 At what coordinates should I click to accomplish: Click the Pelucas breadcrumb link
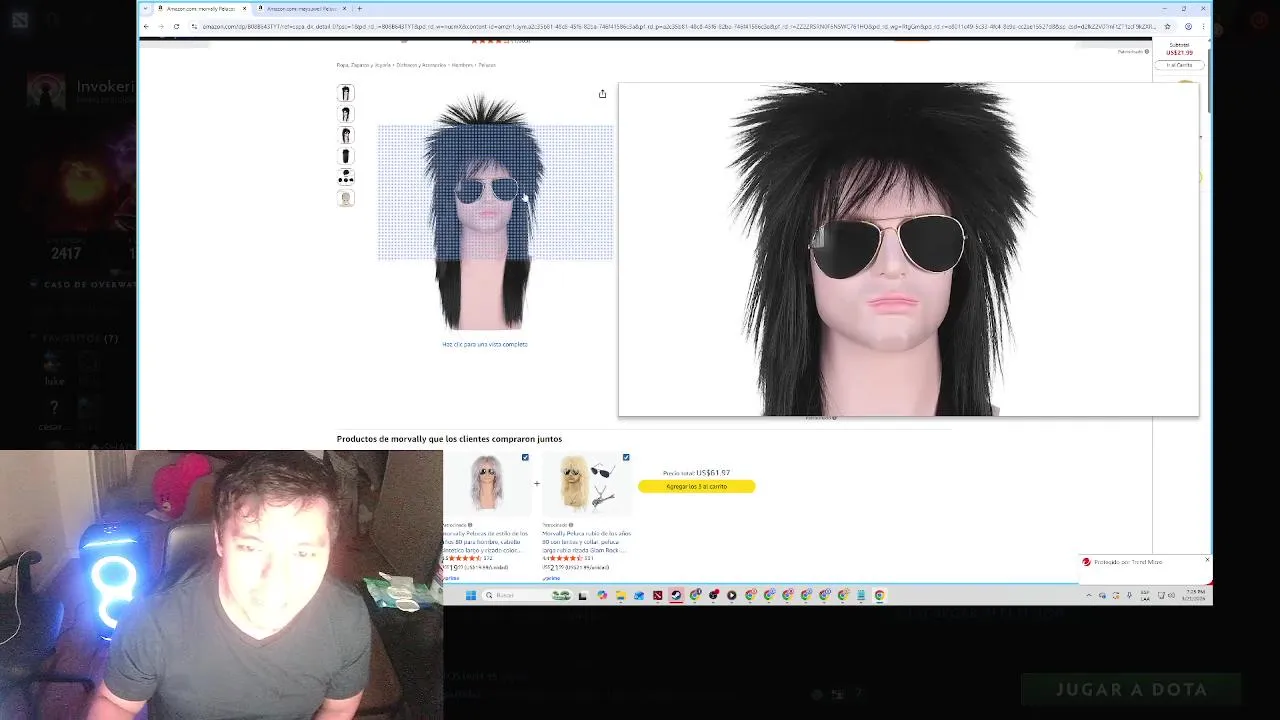pyautogui.click(x=487, y=65)
